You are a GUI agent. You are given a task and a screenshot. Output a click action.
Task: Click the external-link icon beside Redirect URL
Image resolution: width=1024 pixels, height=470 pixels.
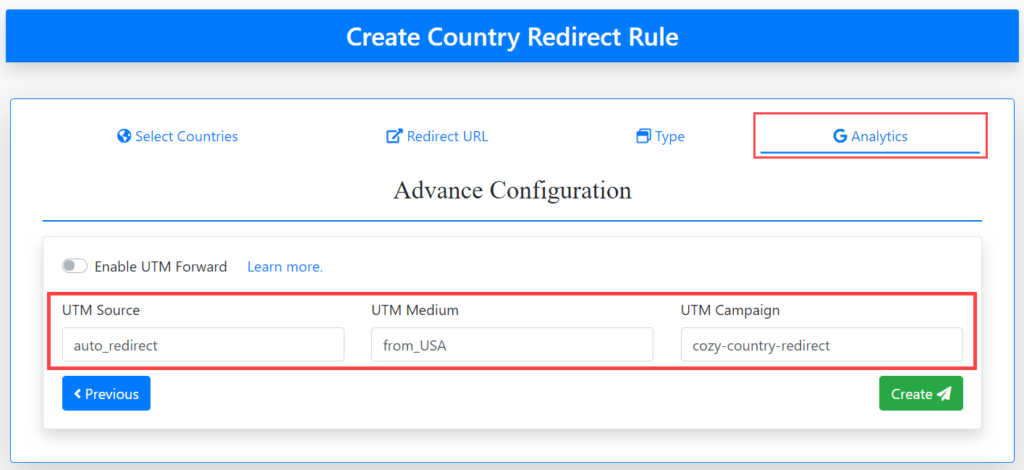394,136
